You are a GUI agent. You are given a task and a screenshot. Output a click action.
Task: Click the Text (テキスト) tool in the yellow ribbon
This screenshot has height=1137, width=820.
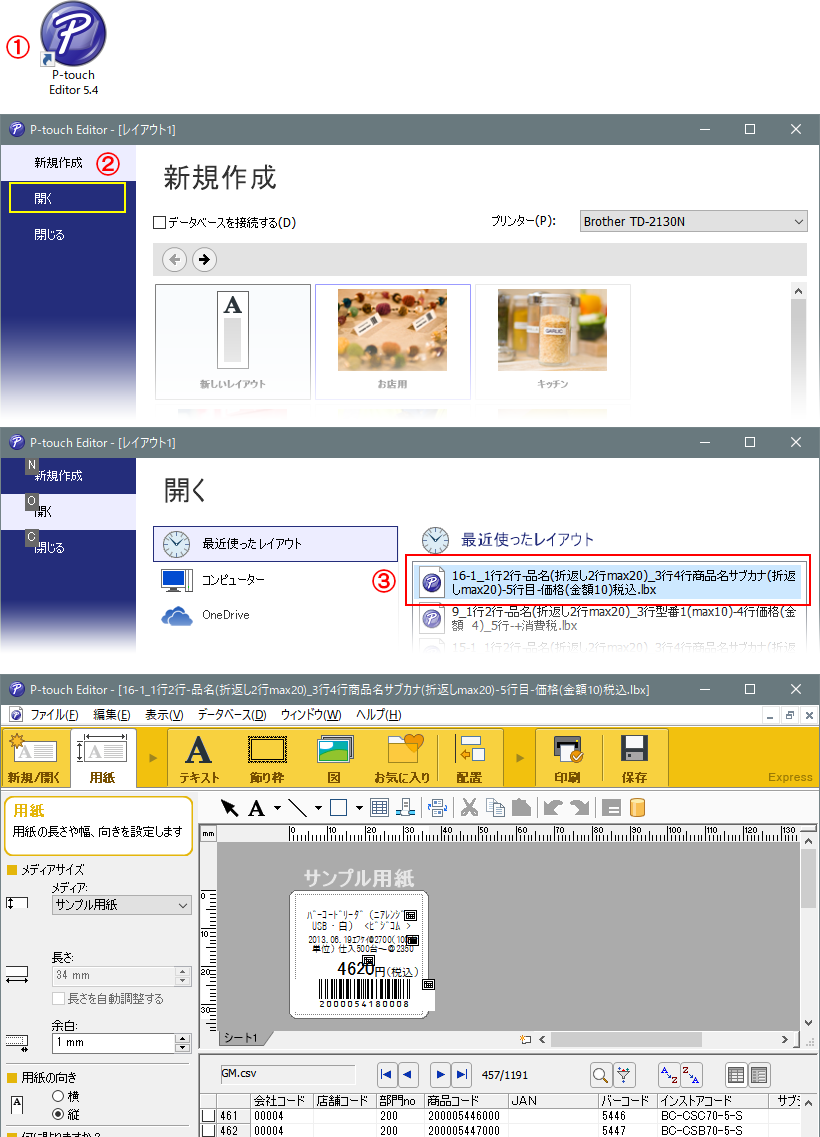[x=199, y=758]
